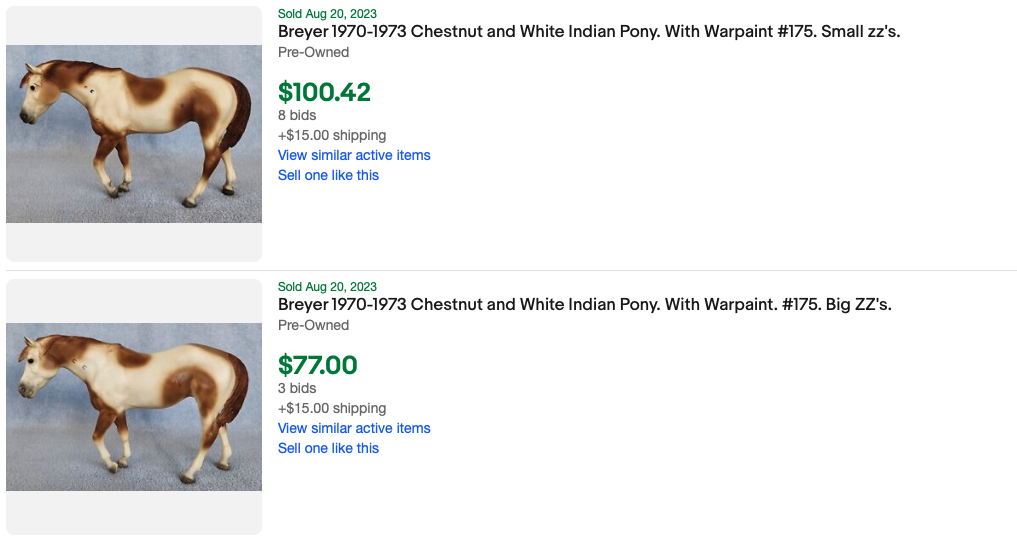
Task: Click the $100.42 sold price
Action: pyautogui.click(x=324, y=92)
